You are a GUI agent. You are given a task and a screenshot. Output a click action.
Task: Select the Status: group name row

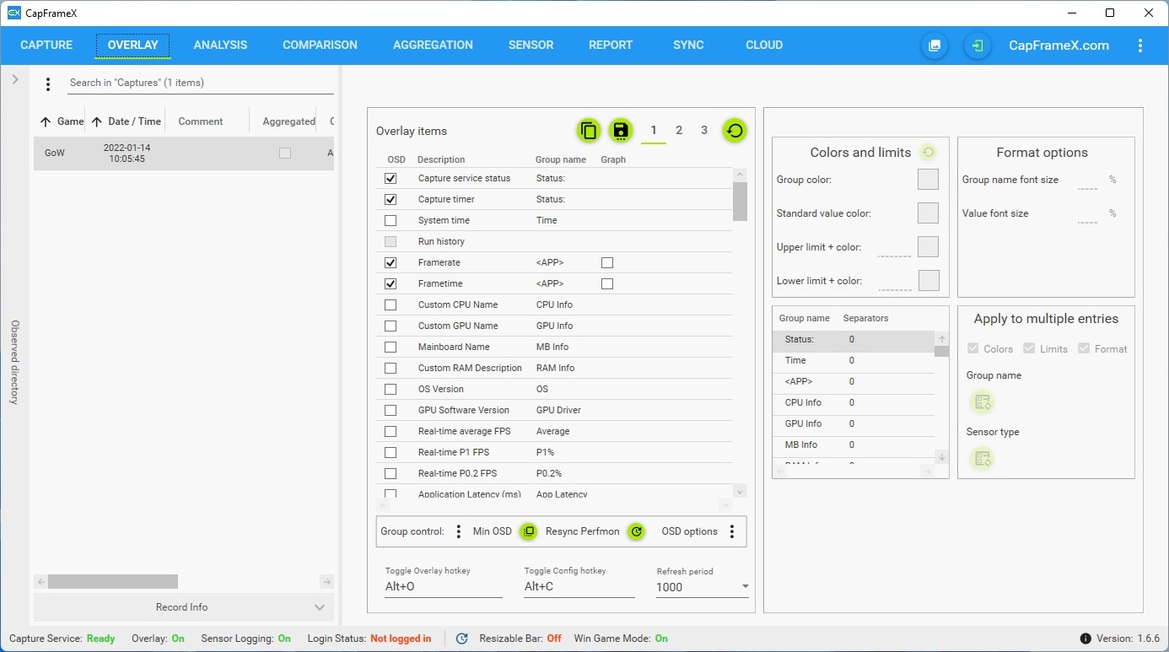click(x=854, y=340)
